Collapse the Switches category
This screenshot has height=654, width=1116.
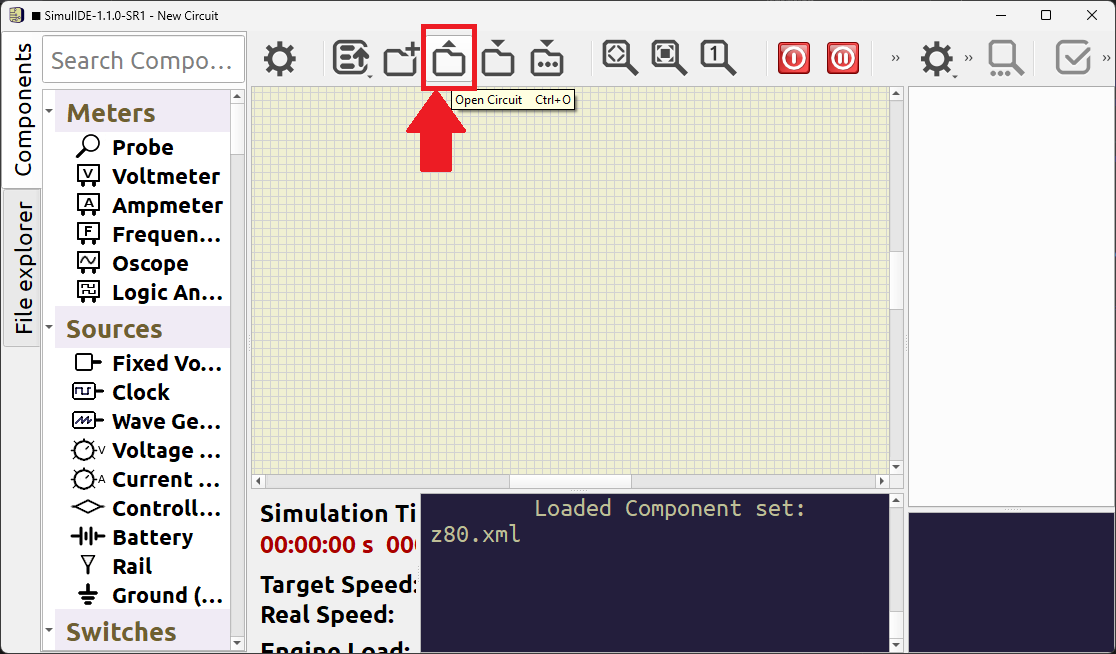pos(50,631)
